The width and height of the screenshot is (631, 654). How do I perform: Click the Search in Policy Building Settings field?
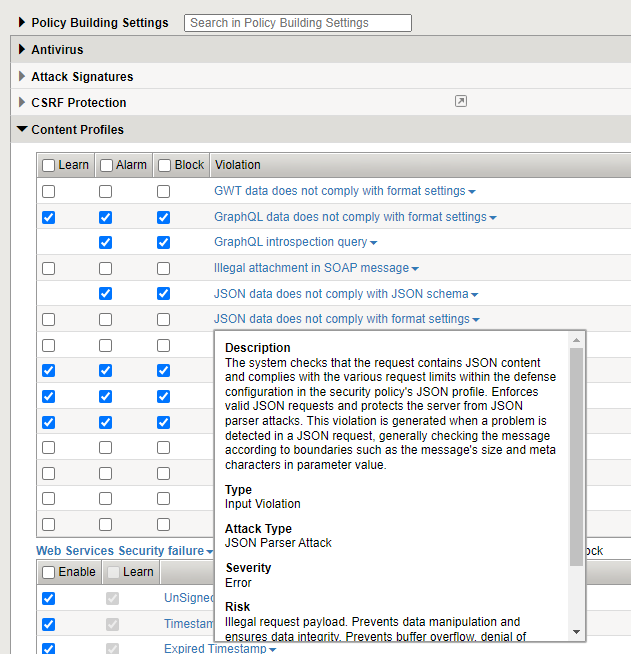tap(297, 22)
